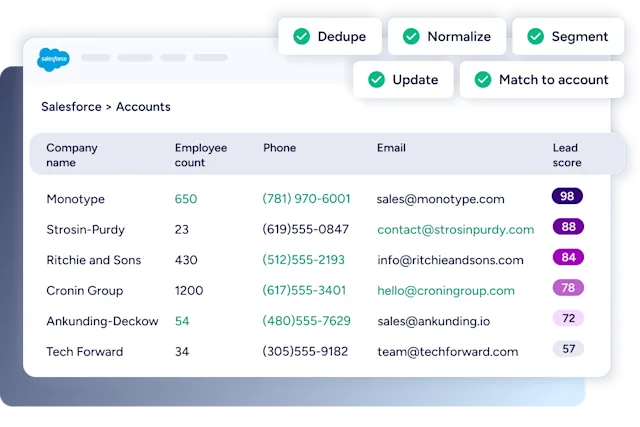Image resolution: width=640 pixels, height=427 pixels.
Task: Open the Ritchie and Sons company
Action: click(93, 260)
